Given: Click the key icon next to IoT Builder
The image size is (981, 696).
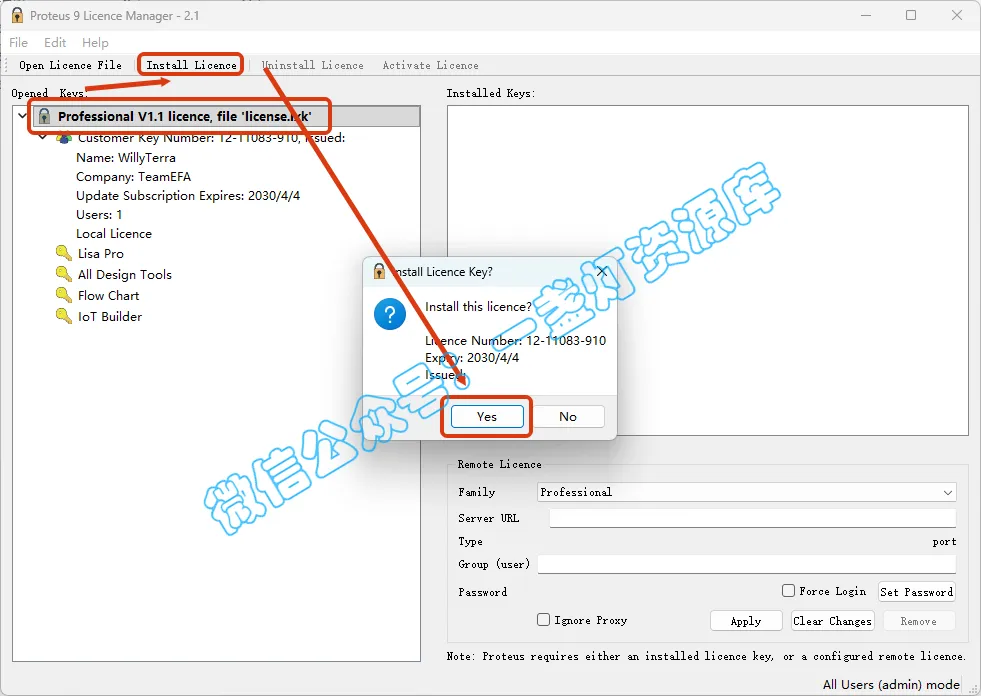Looking at the screenshot, I should (x=63, y=316).
